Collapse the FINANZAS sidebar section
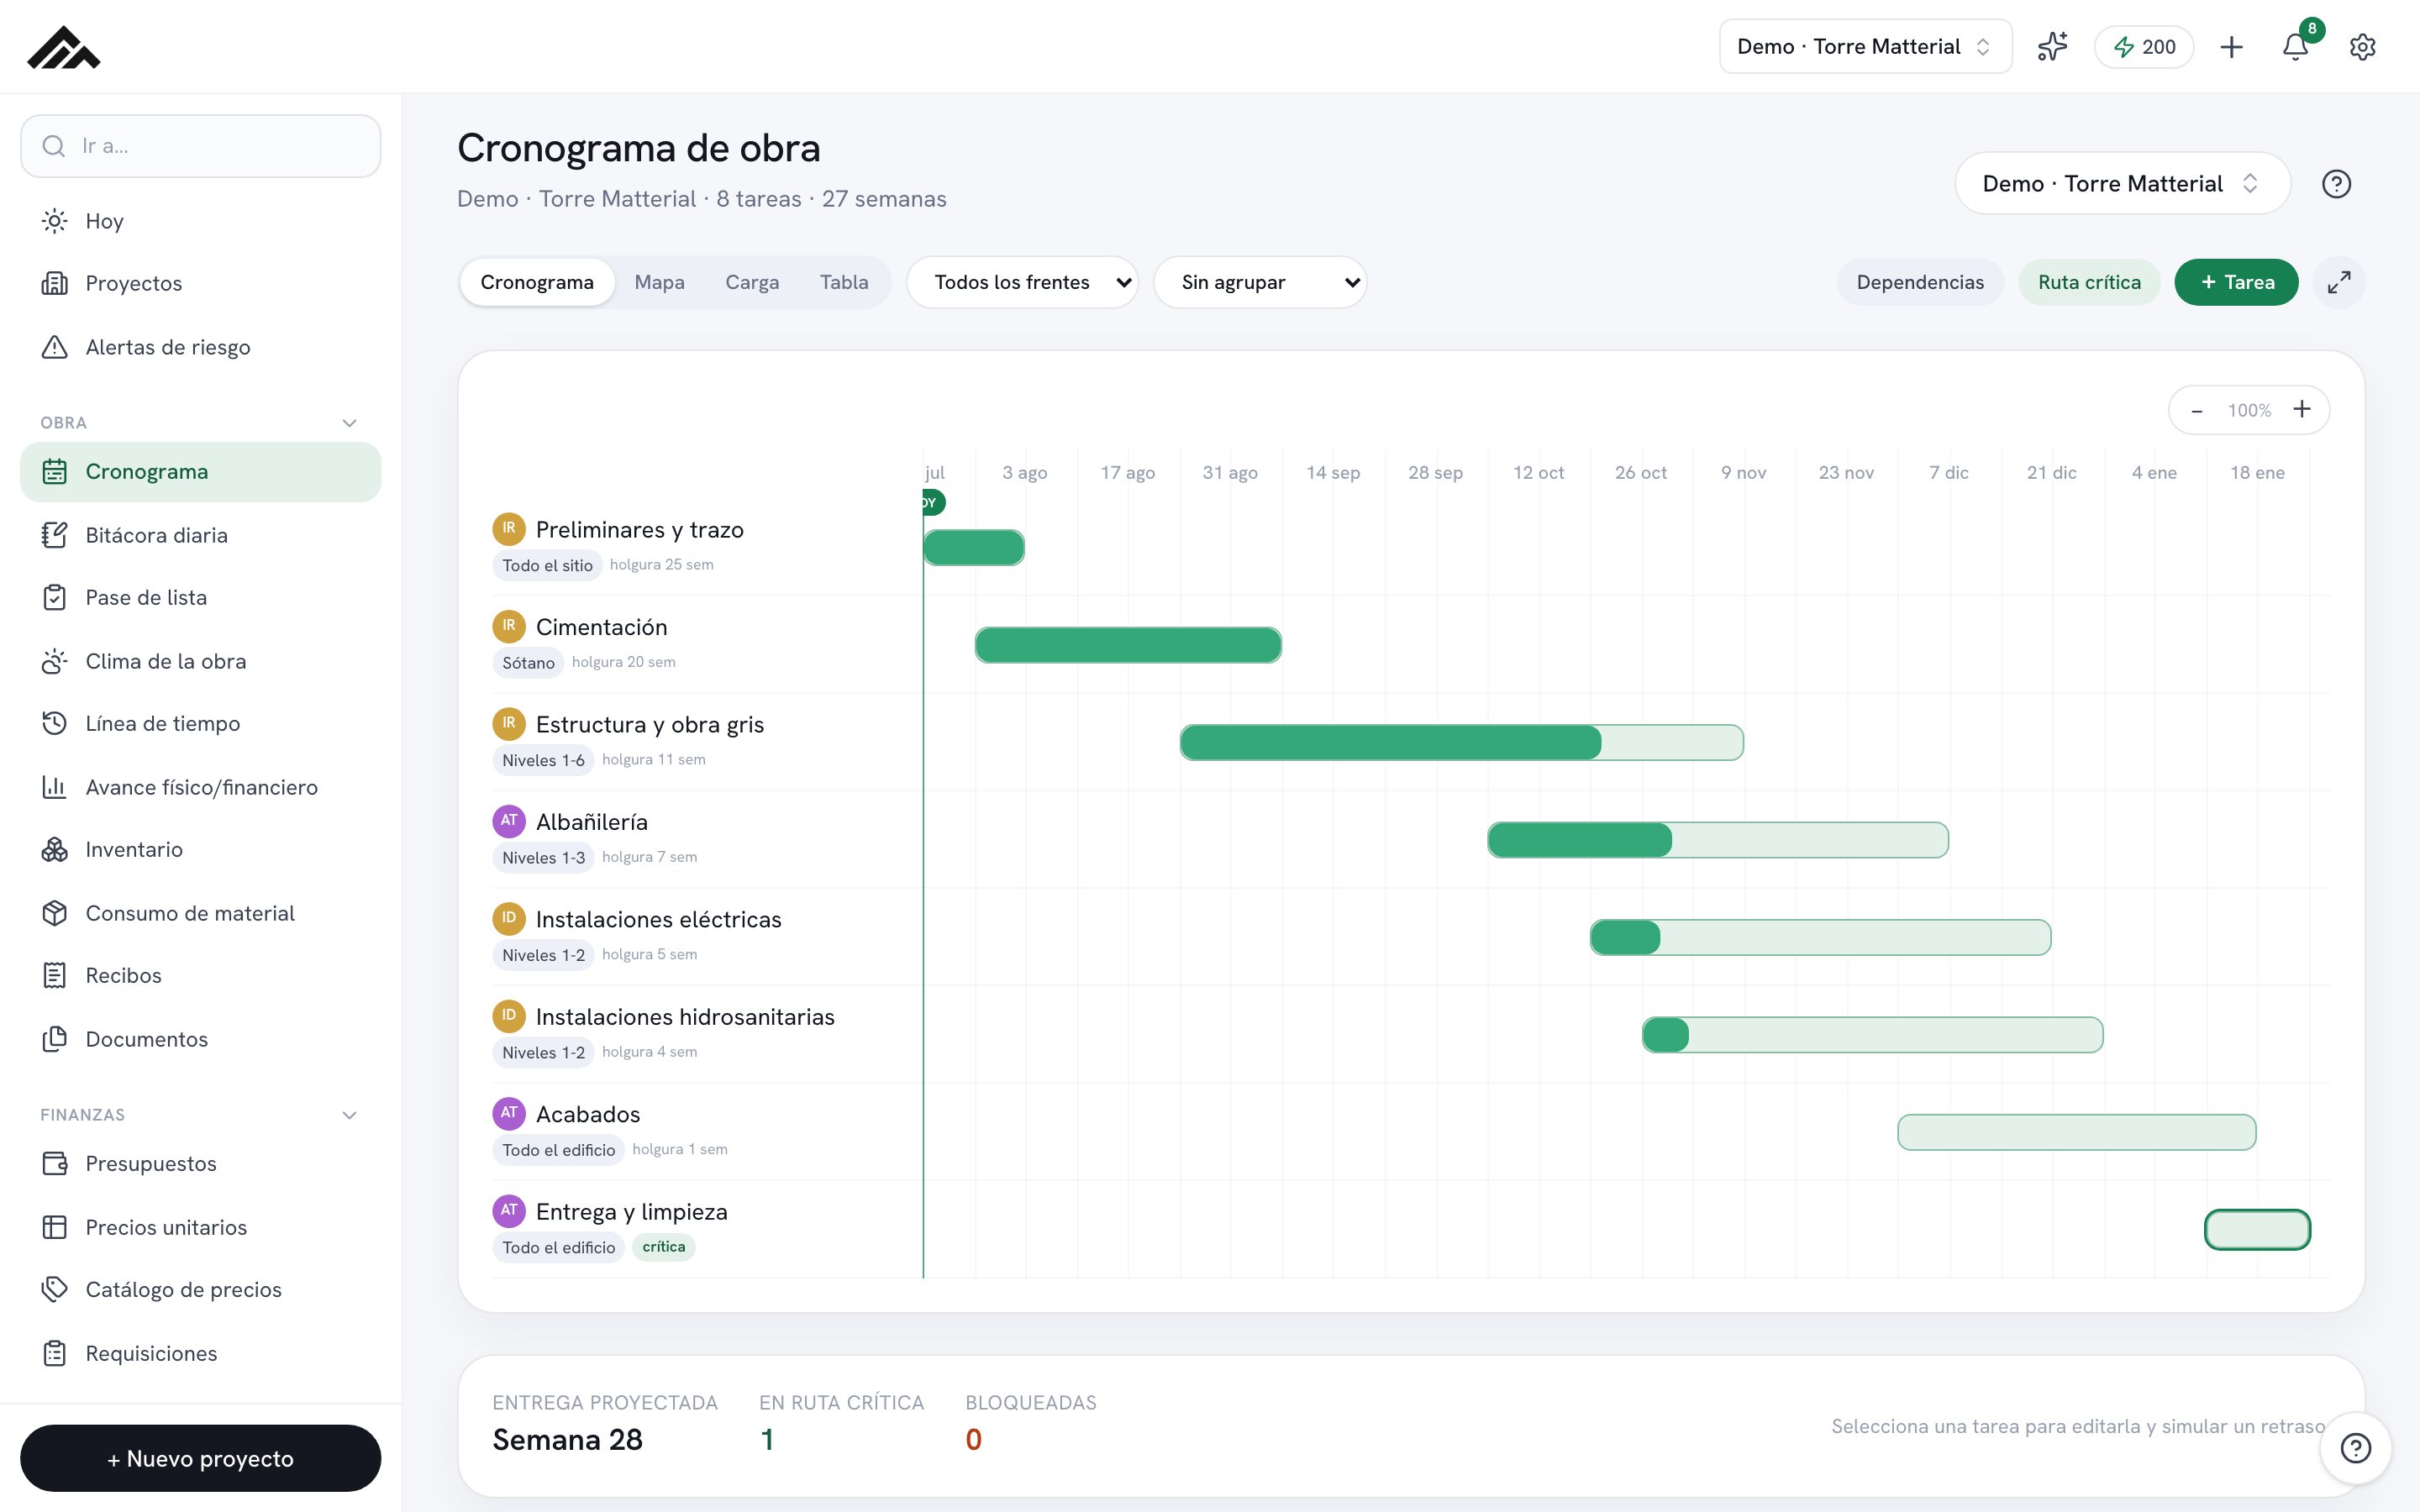Image resolution: width=2420 pixels, height=1512 pixels. point(349,1115)
